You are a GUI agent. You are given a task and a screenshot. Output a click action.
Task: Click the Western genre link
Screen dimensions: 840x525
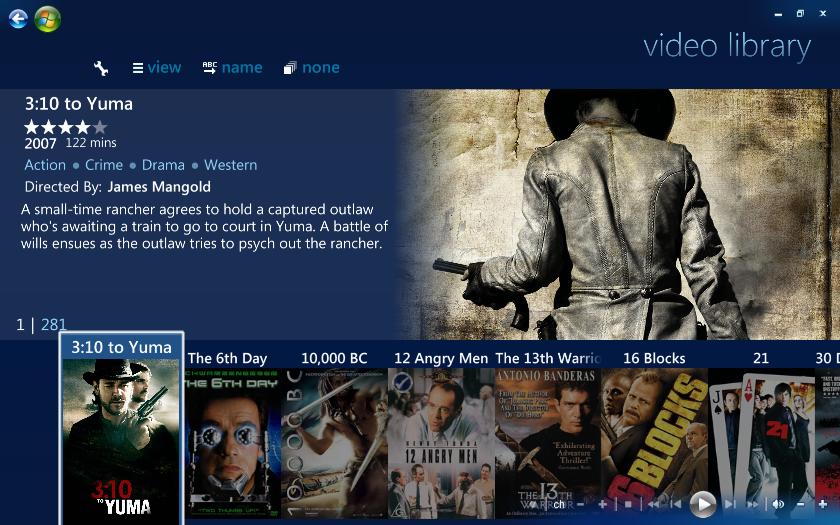point(230,165)
